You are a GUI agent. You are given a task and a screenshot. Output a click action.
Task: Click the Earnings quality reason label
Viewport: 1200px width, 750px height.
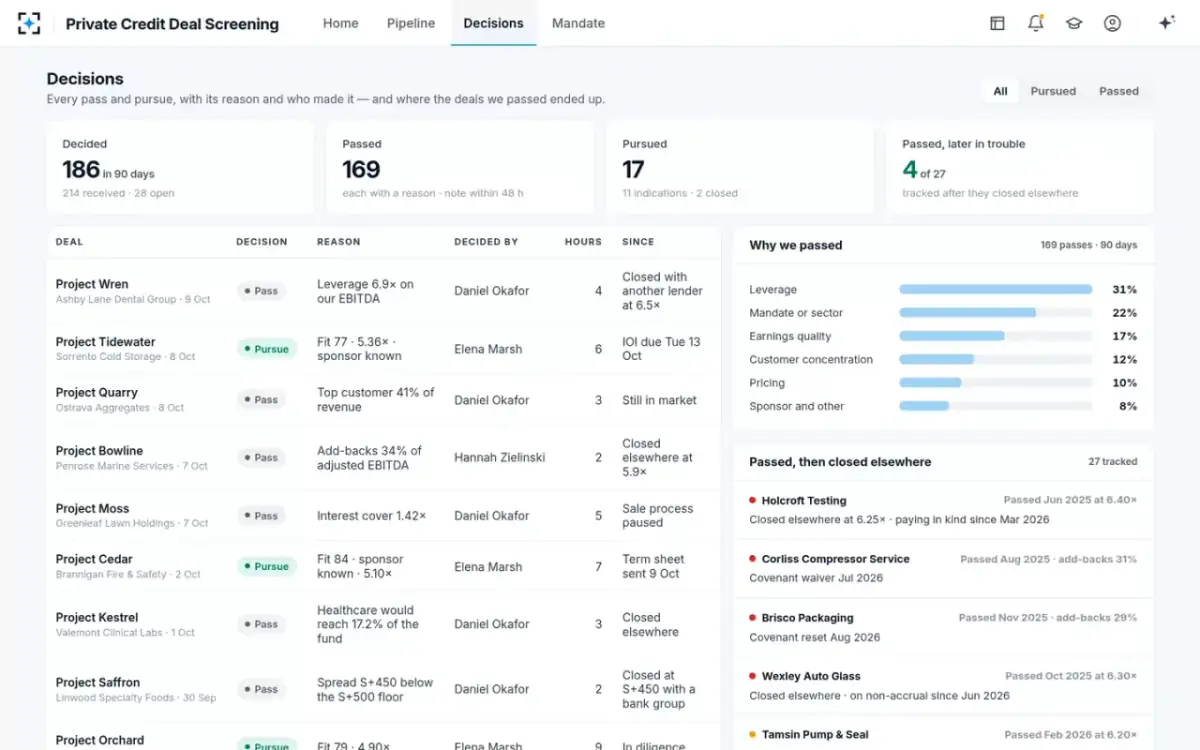790,337
